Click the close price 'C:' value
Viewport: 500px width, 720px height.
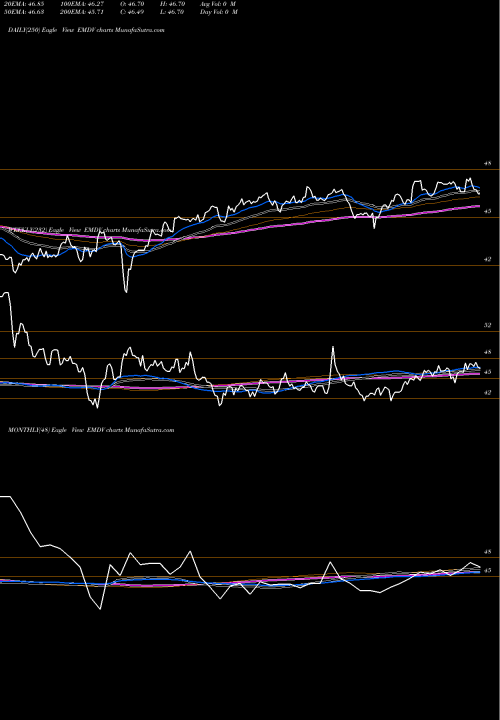tap(132, 12)
